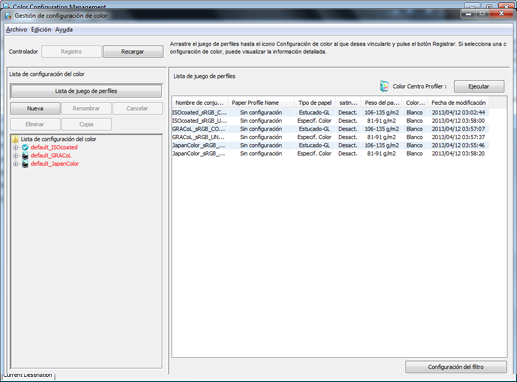Click the printer icon beside default_JapanColor
This screenshot has width=517, height=382.
point(25,164)
